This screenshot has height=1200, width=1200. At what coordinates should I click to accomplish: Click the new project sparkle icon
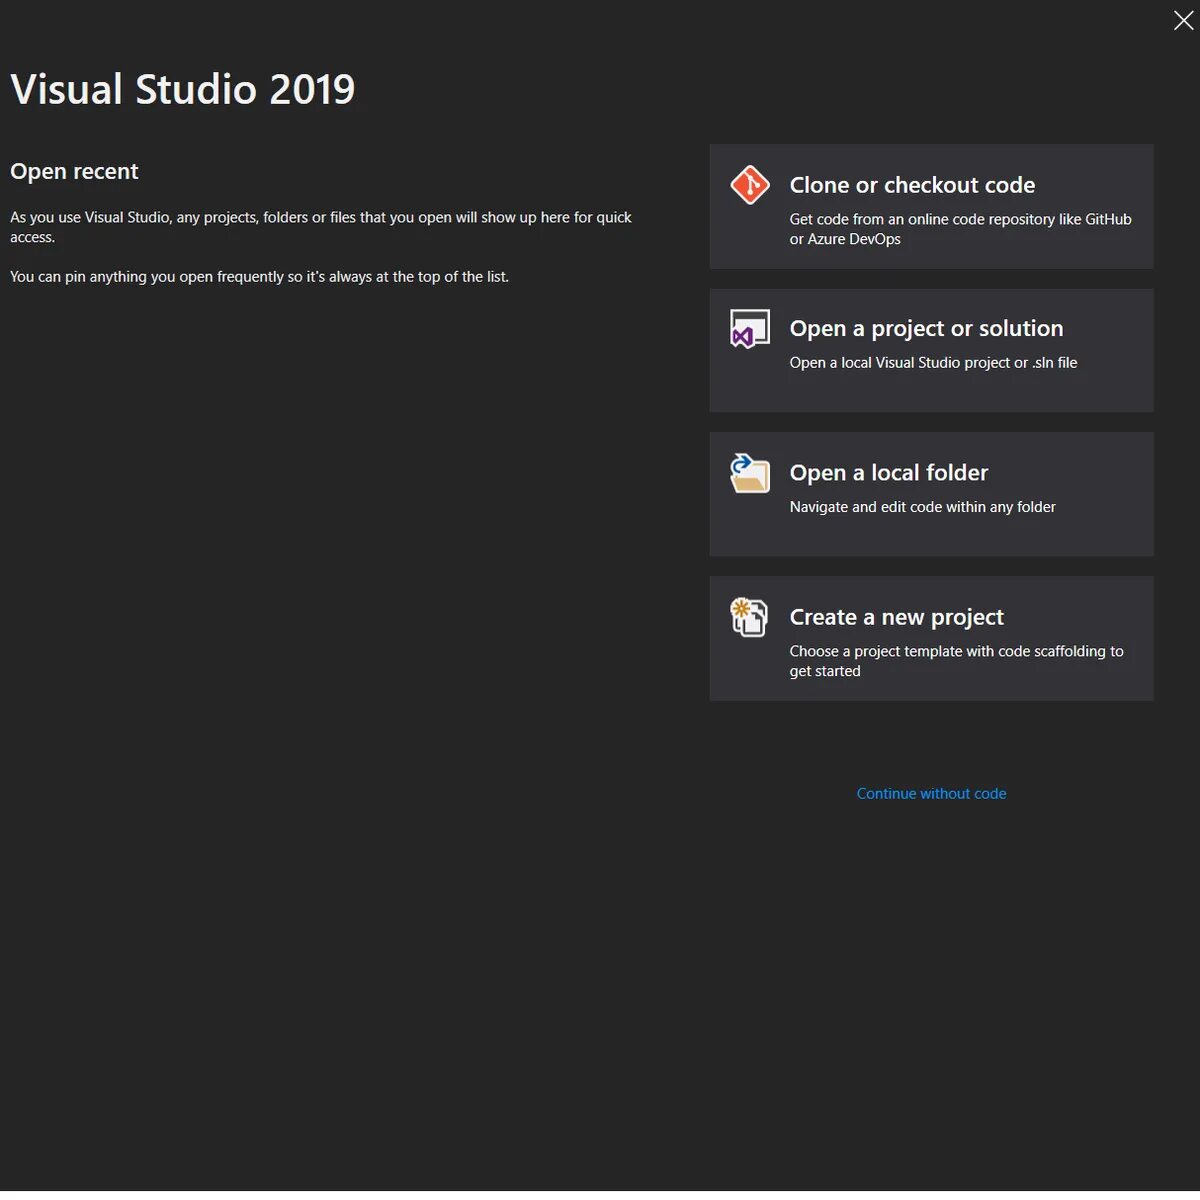[x=749, y=617]
